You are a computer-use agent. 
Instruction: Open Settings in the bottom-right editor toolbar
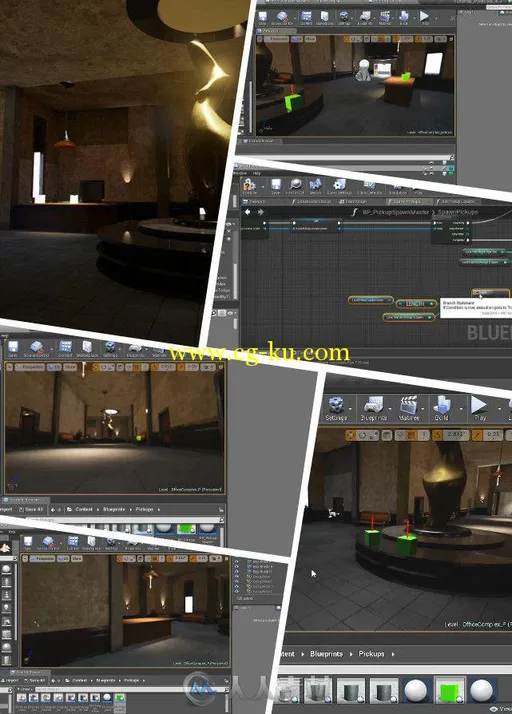[336, 408]
